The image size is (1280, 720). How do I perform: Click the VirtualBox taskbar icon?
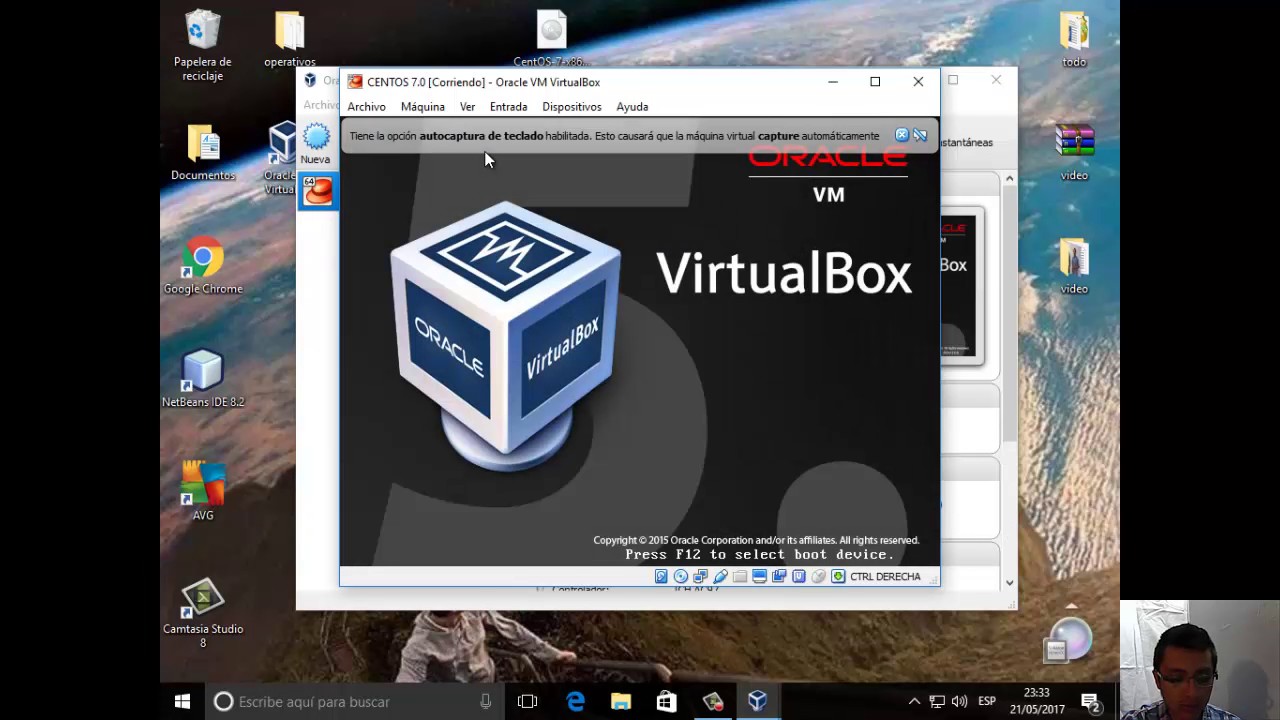point(758,702)
